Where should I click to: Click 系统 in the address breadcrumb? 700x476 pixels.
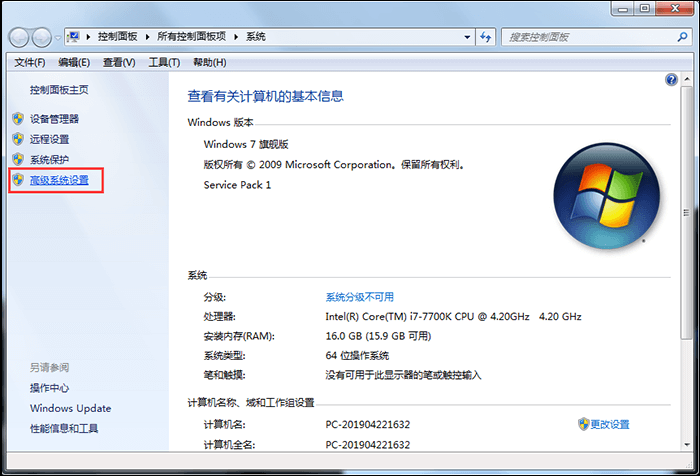[256, 37]
